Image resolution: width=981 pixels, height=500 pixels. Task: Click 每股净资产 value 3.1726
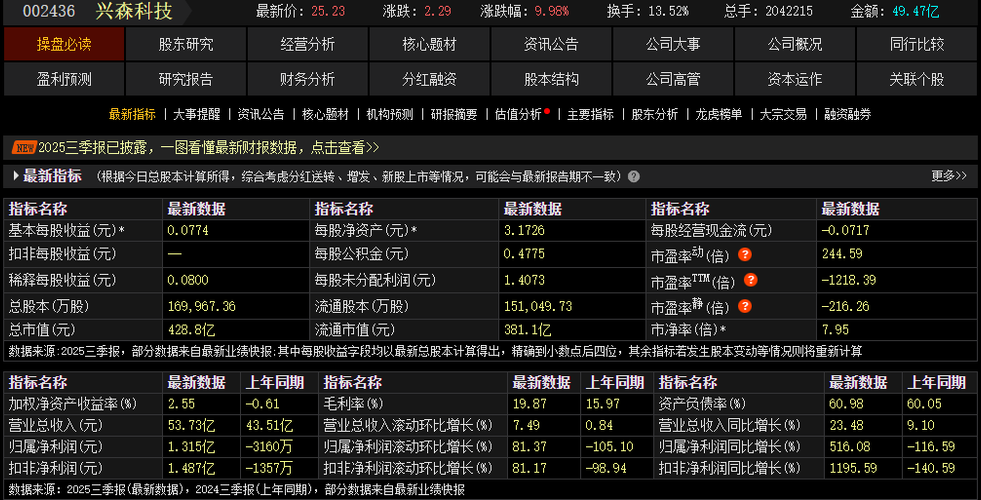coord(524,230)
